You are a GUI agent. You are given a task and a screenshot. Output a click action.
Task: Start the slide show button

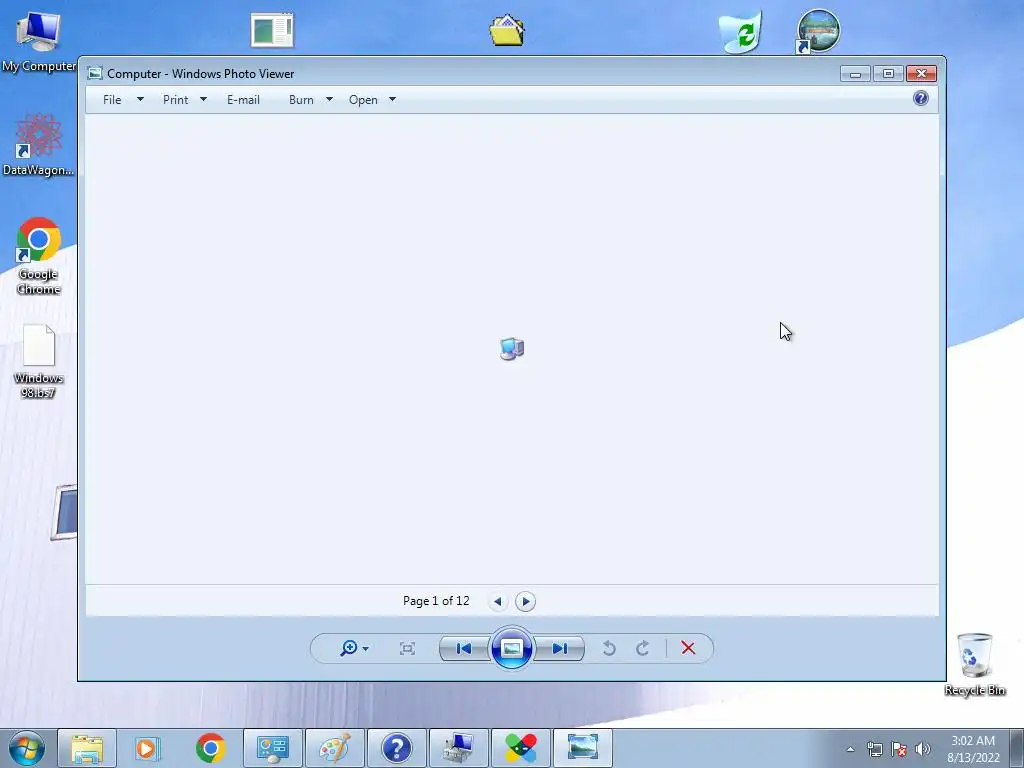tap(511, 648)
